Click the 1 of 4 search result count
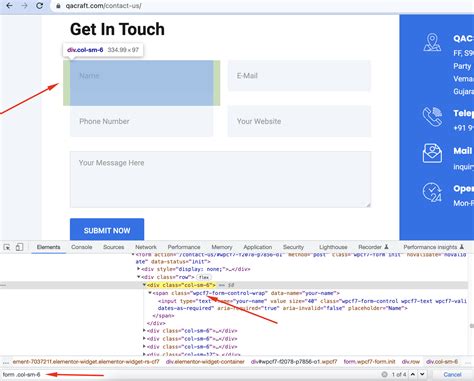This screenshot has width=474, height=381. (399, 374)
